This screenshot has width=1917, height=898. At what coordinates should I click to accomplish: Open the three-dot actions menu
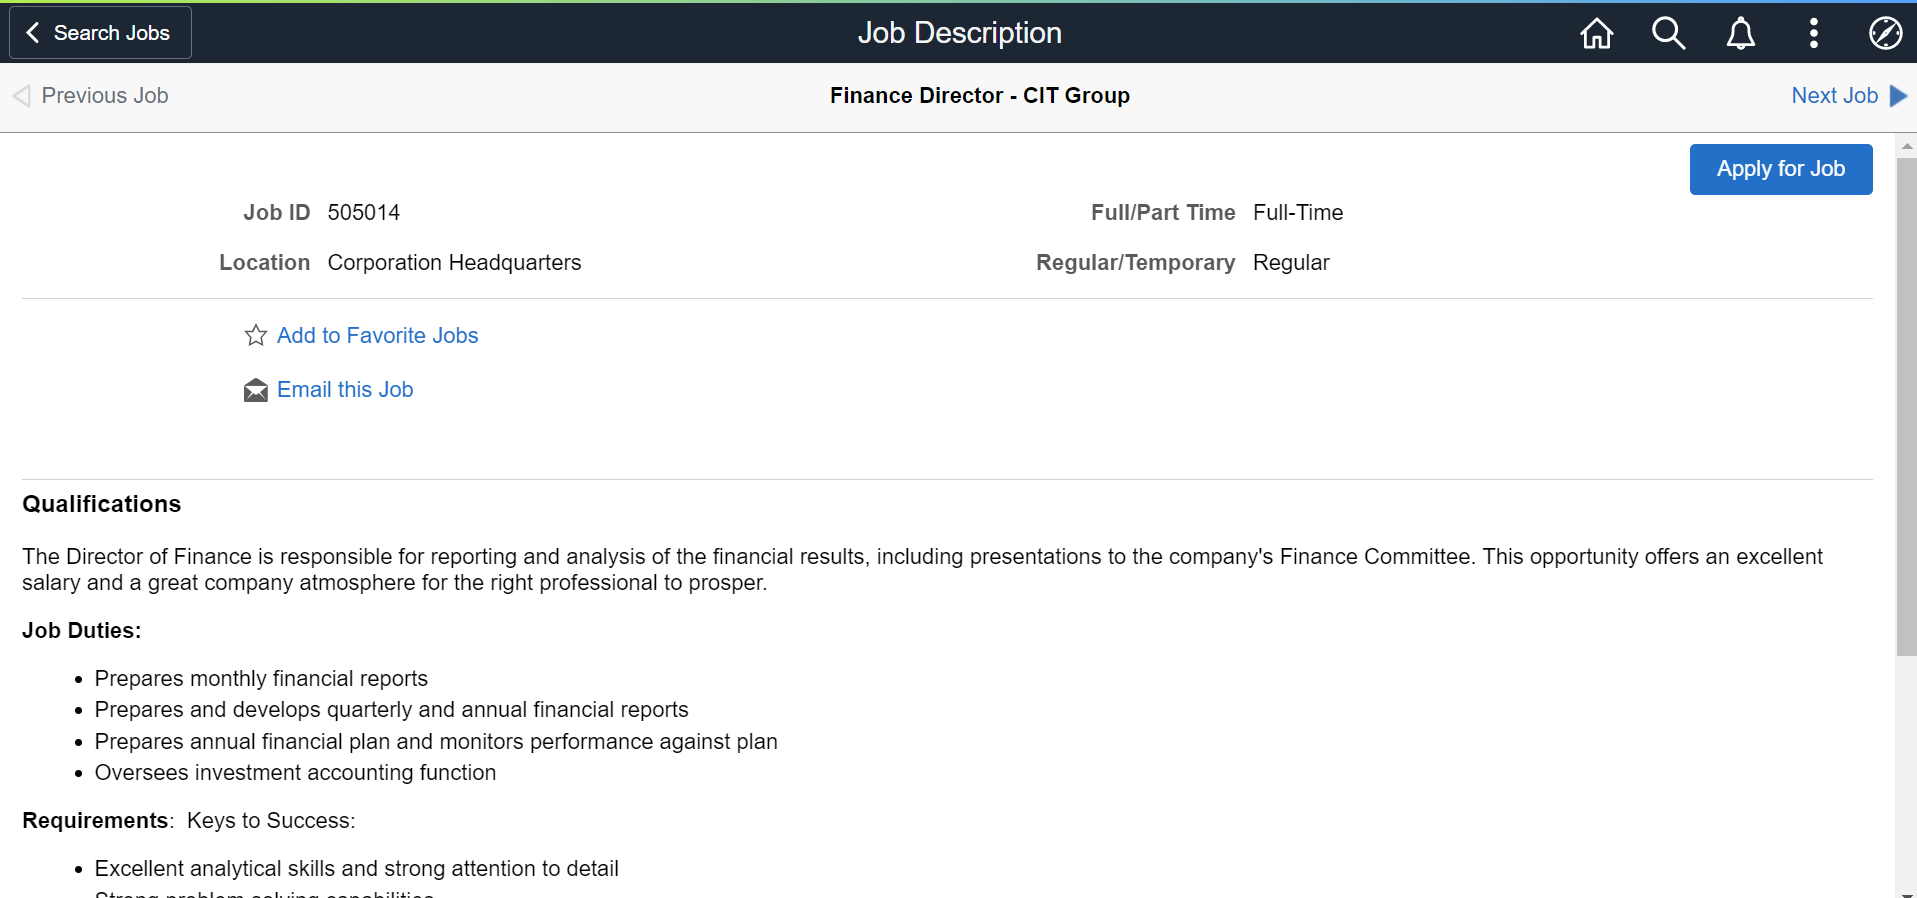[1813, 33]
